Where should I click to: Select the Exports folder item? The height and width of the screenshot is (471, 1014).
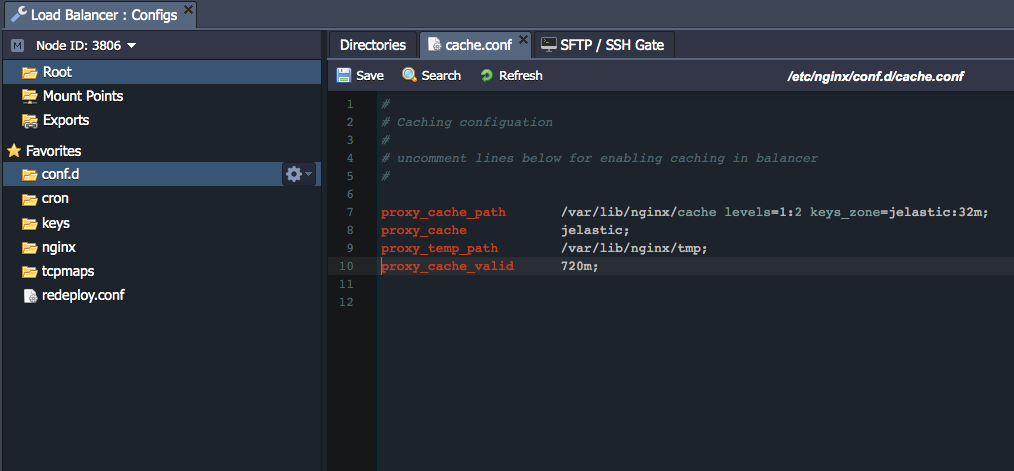coord(65,120)
